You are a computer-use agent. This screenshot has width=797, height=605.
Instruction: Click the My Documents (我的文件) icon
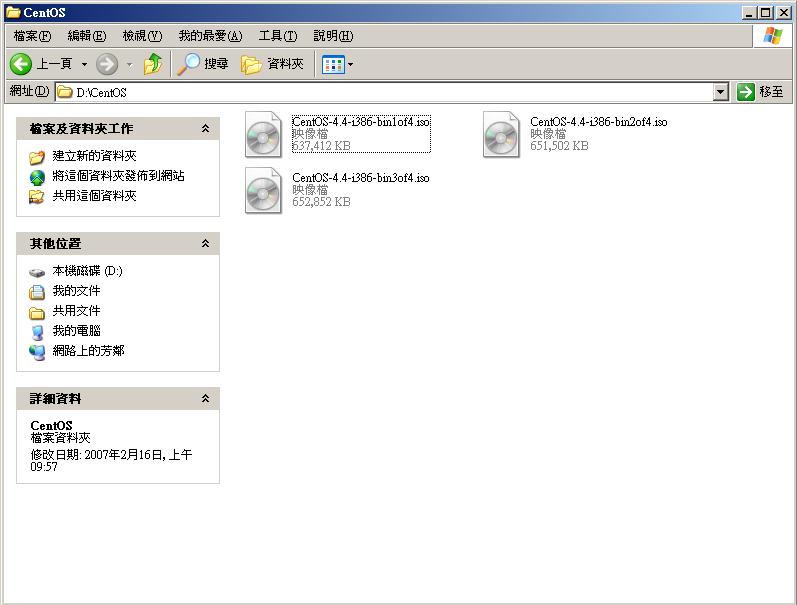(37, 292)
